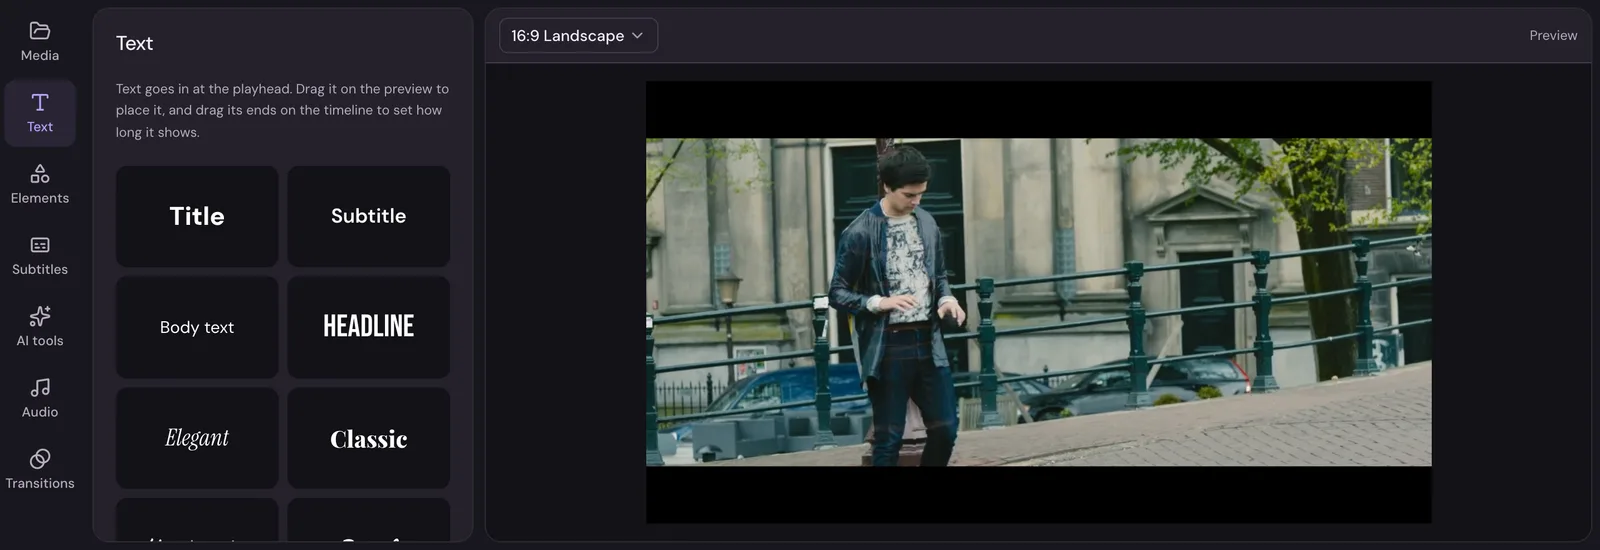Viewport: 1600px width, 550px height.
Task: Select the Text tool icon in sidebar
Action: click(40, 102)
